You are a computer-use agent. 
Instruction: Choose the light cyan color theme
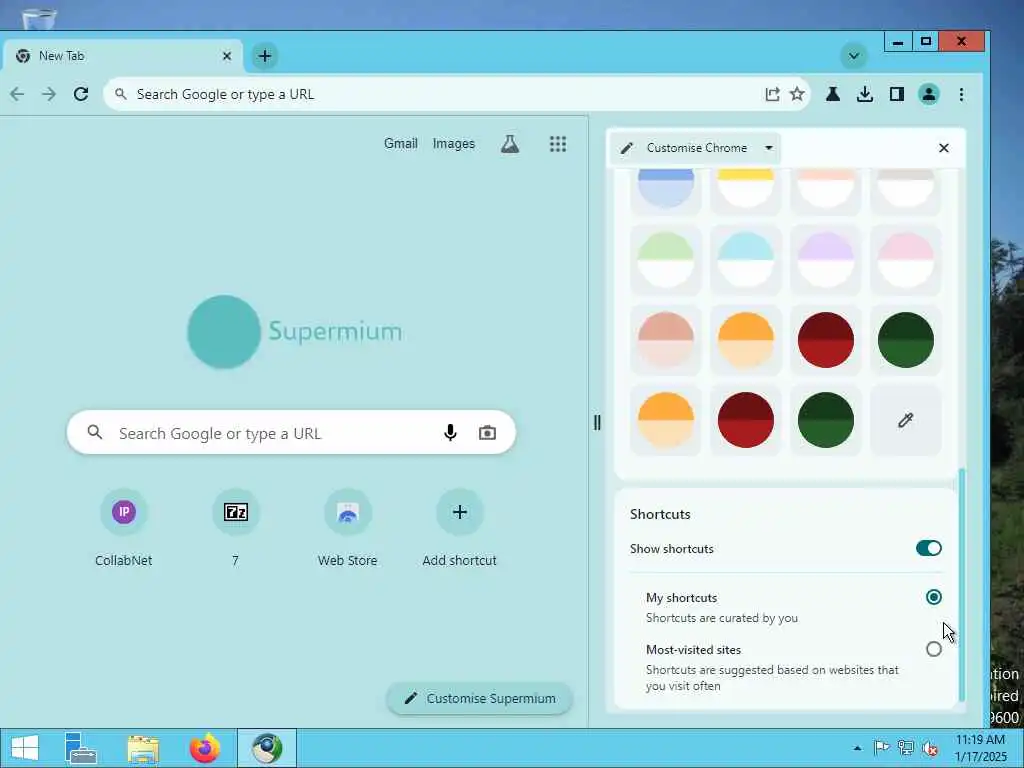[x=745, y=260]
